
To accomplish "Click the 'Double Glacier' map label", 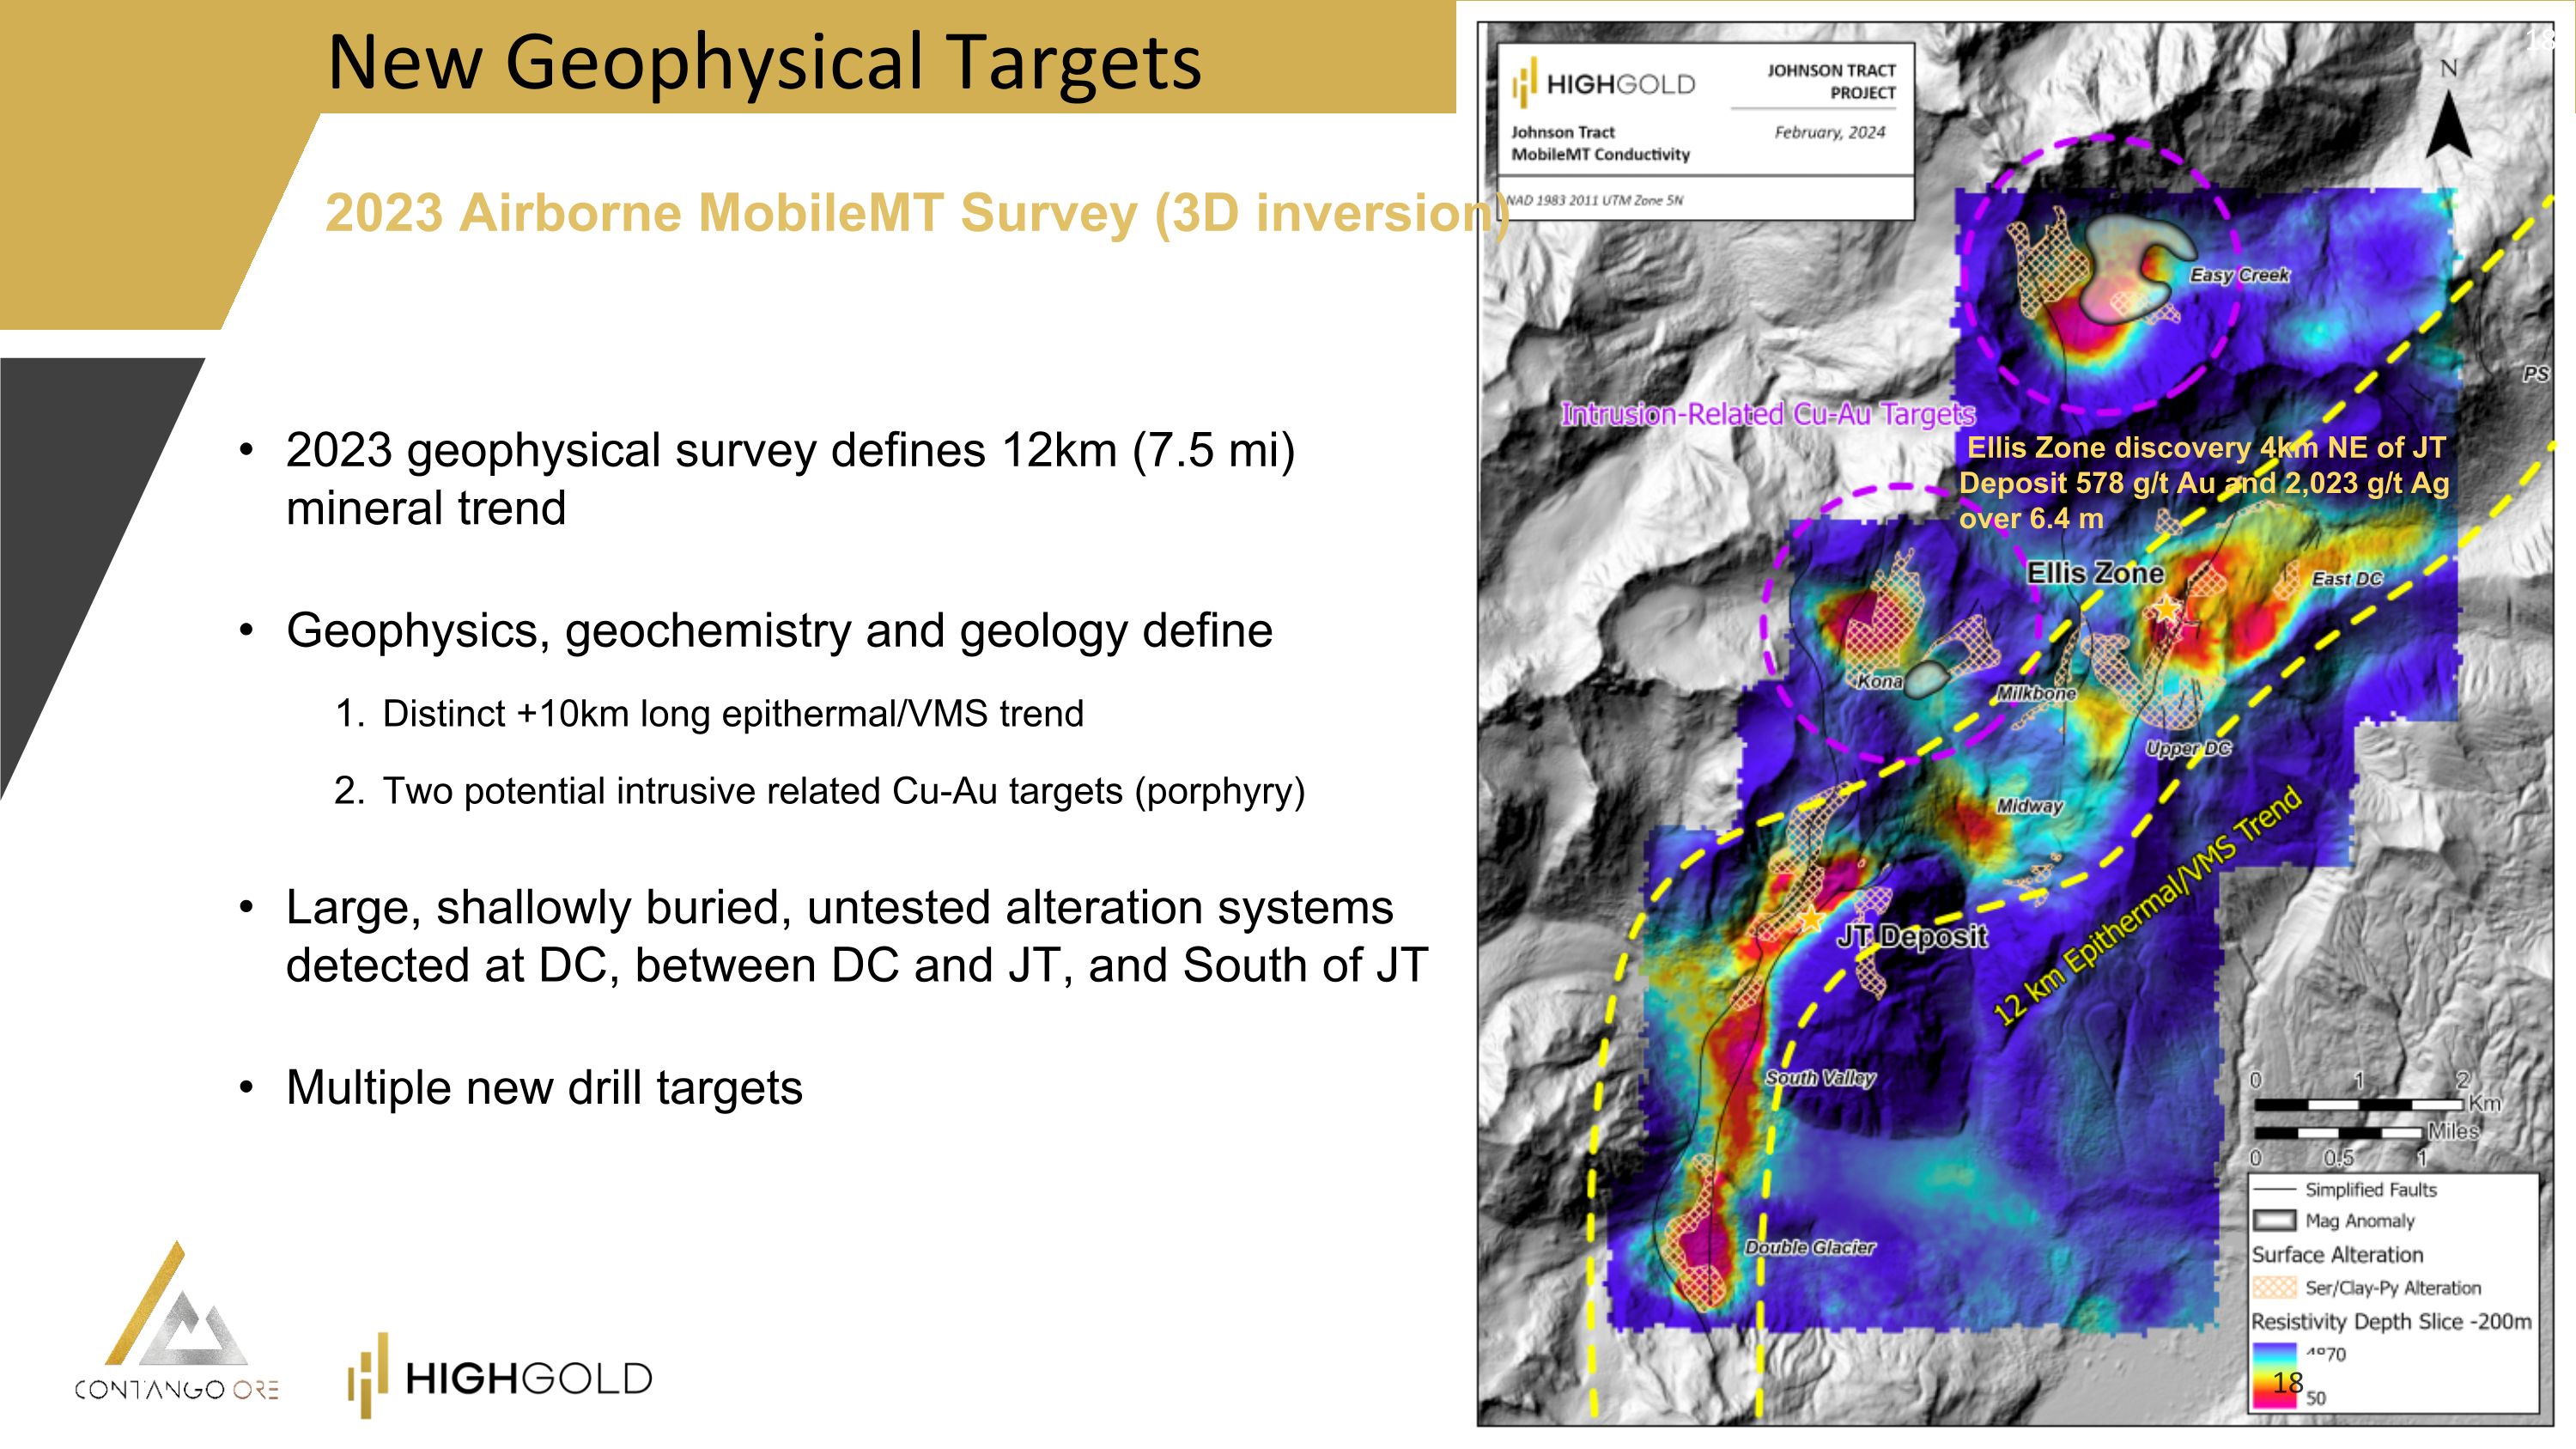I will [1810, 1247].
